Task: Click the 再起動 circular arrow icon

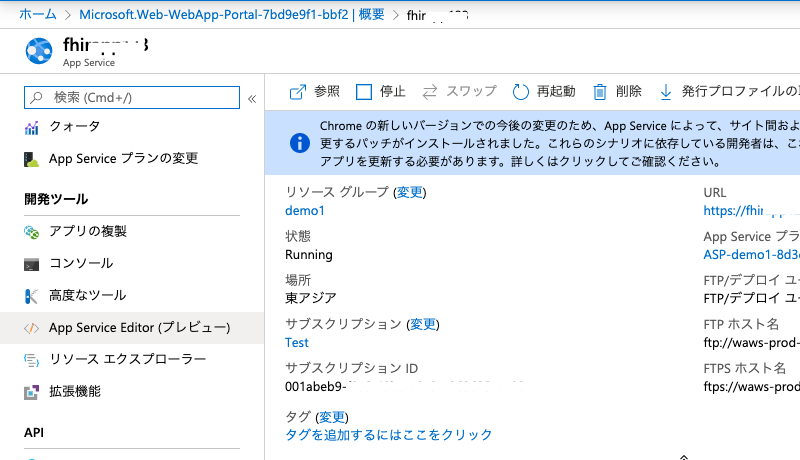Action: click(520, 92)
